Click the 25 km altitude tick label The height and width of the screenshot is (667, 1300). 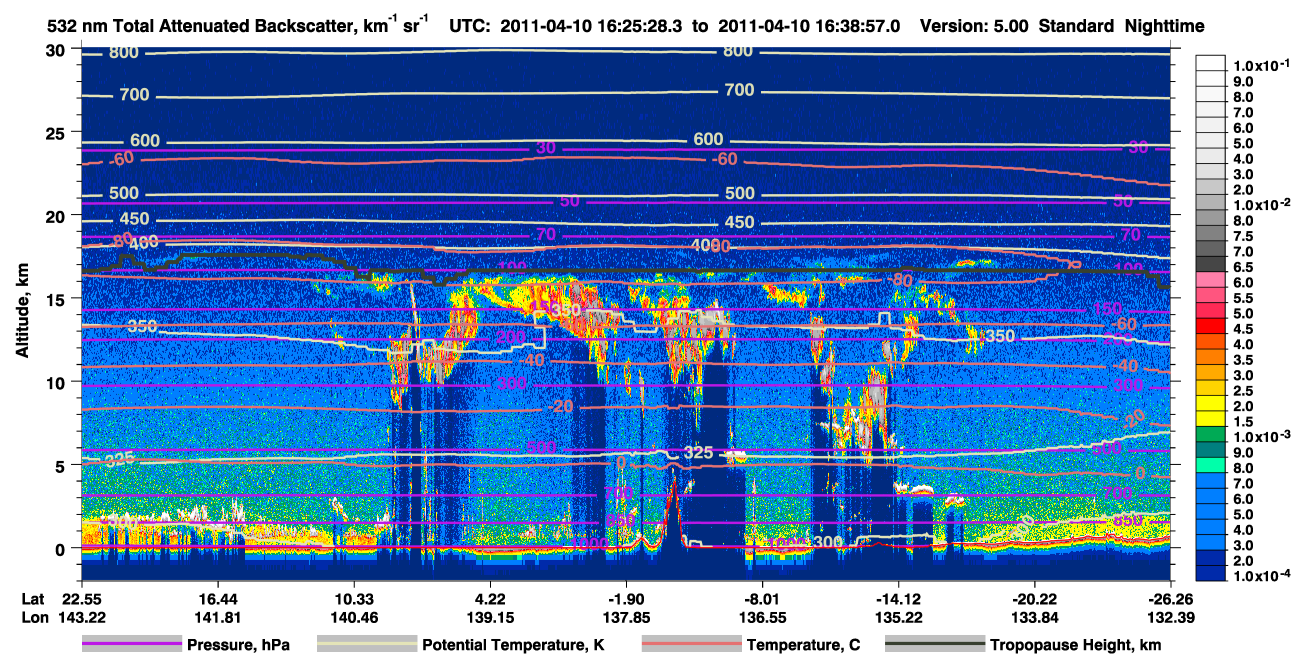point(57,132)
